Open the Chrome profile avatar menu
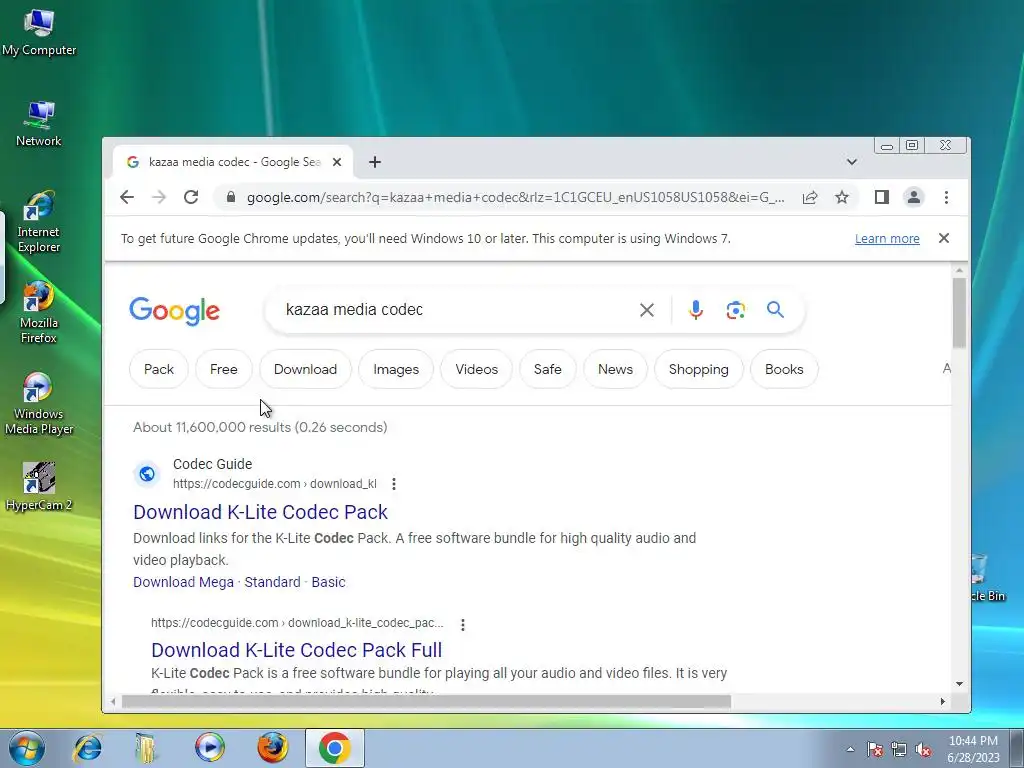Viewport: 1024px width, 768px height. (914, 197)
